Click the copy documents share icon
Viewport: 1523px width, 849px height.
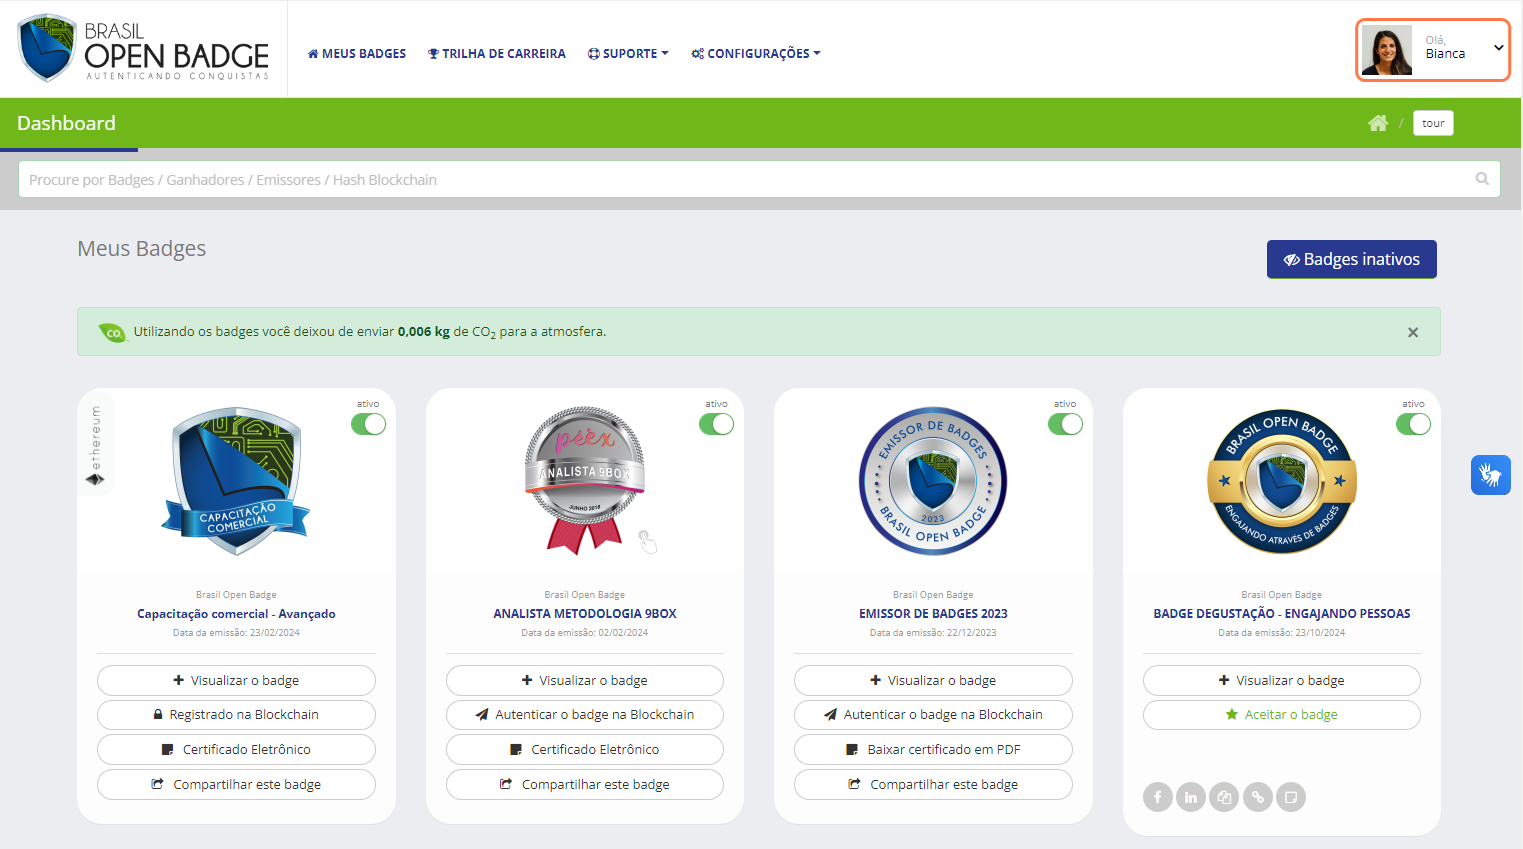(x=1224, y=797)
